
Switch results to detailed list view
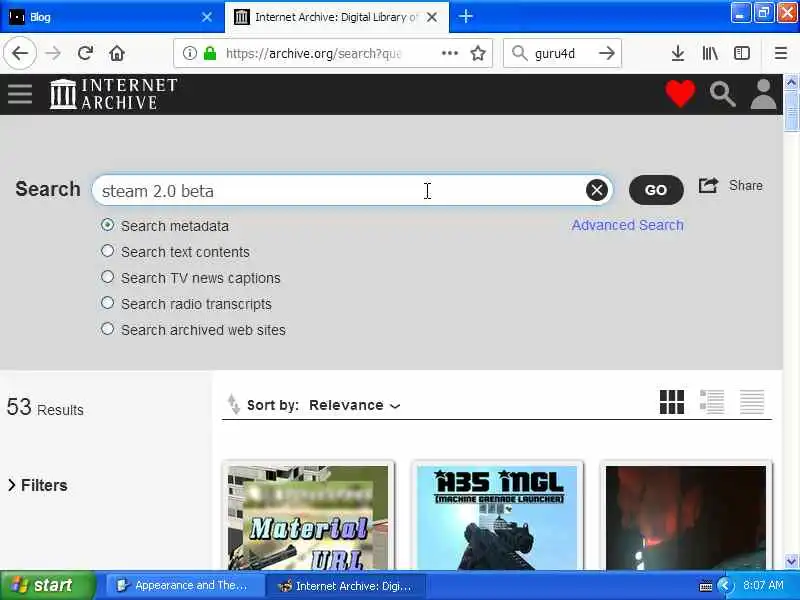[712, 402]
